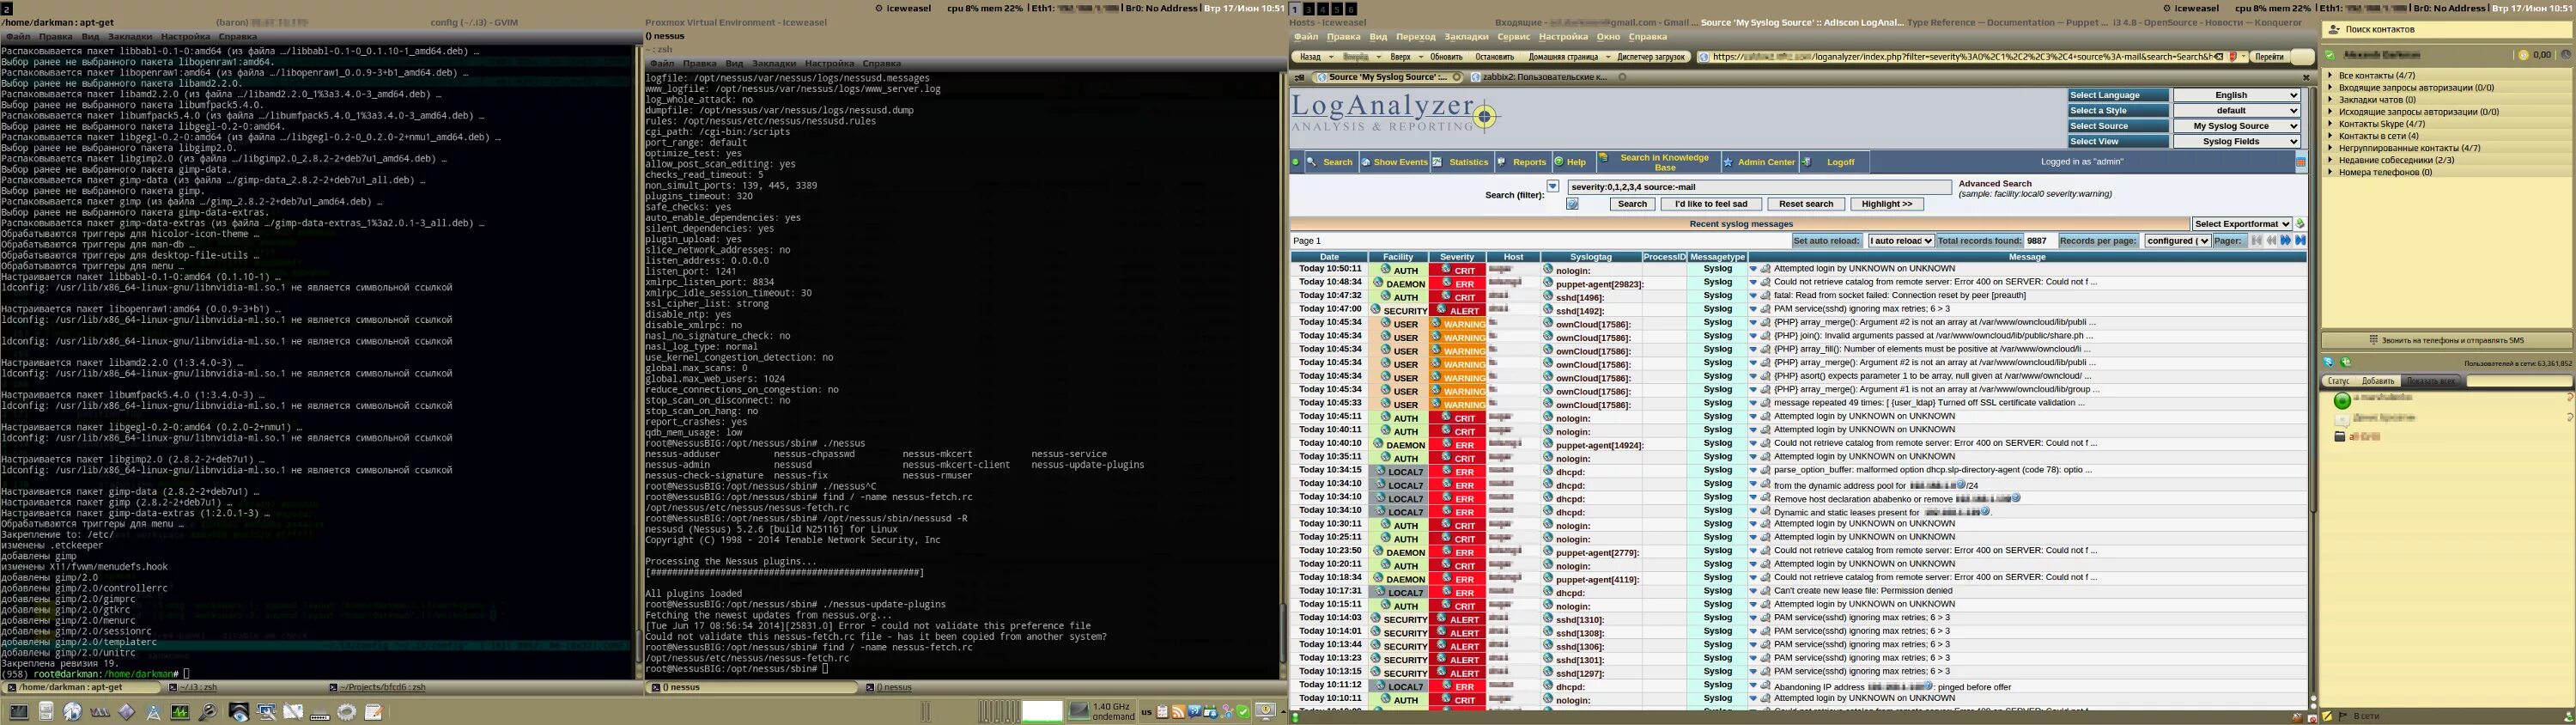Image resolution: width=2576 pixels, height=725 pixels.
Task: Click the search help icon below filter
Action: click(1572, 204)
